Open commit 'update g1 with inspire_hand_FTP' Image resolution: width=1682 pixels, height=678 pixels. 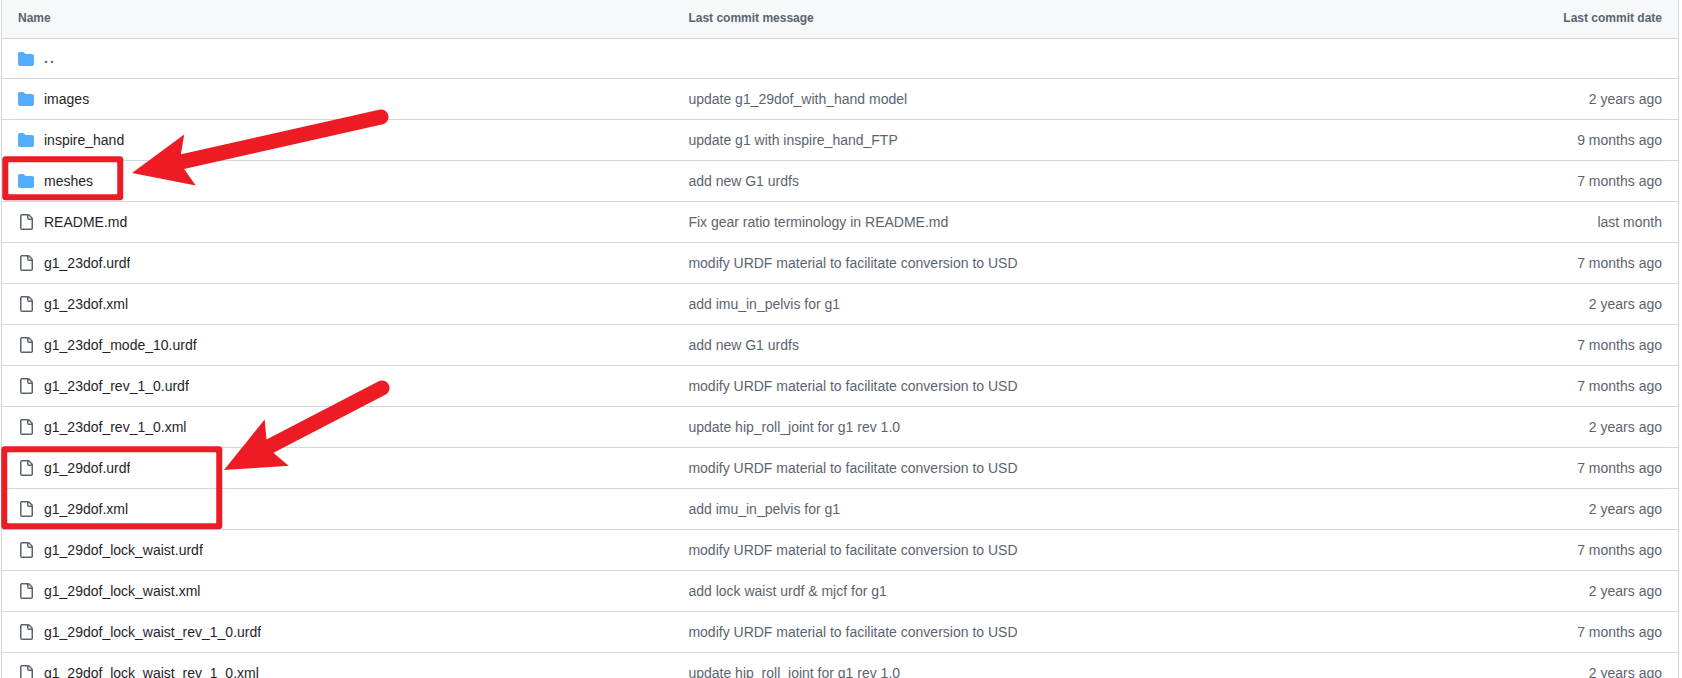(x=792, y=140)
